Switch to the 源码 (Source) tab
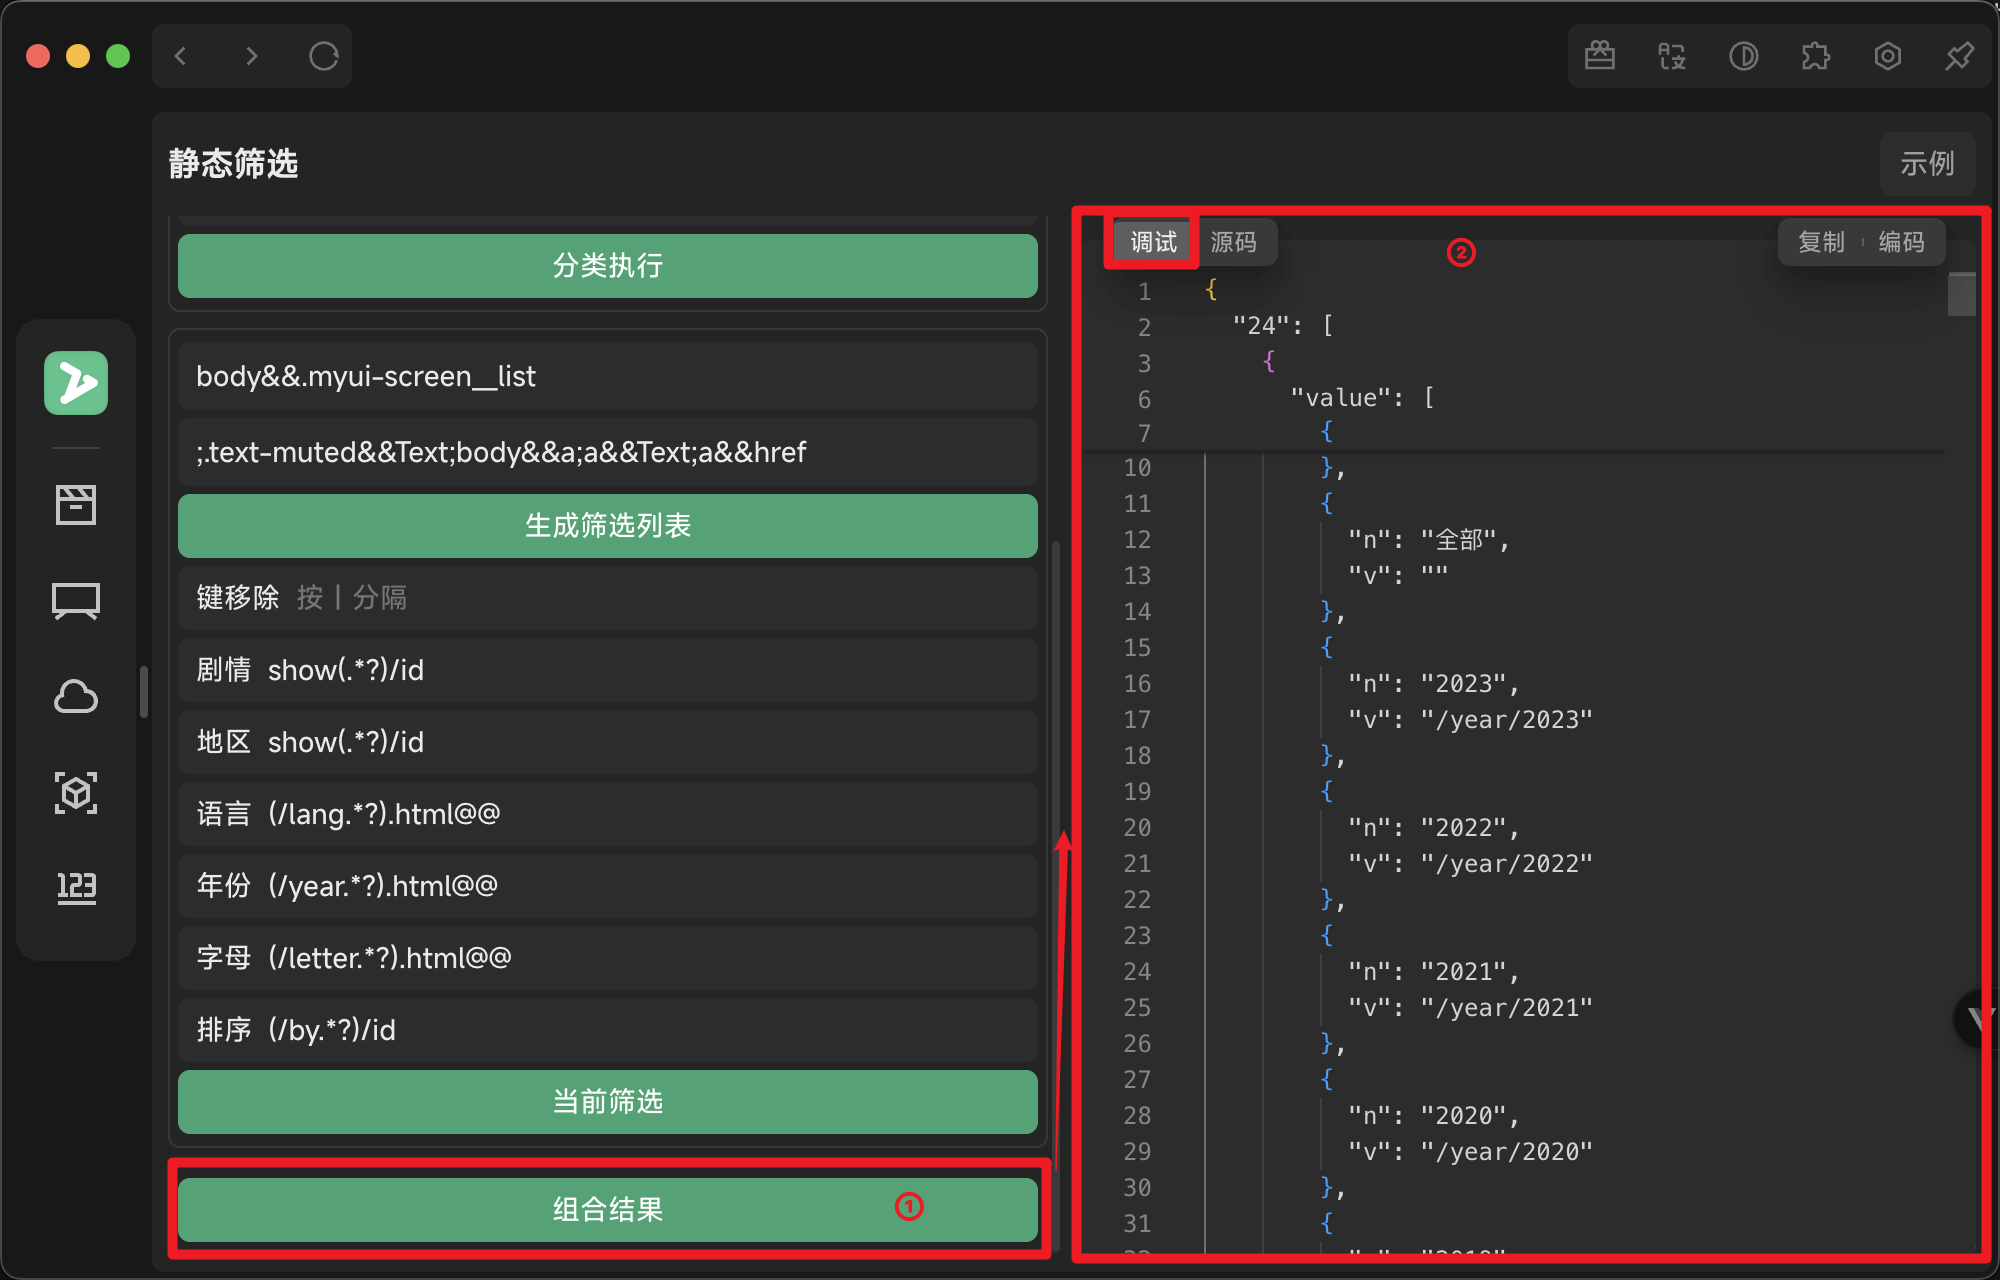 [x=1233, y=242]
